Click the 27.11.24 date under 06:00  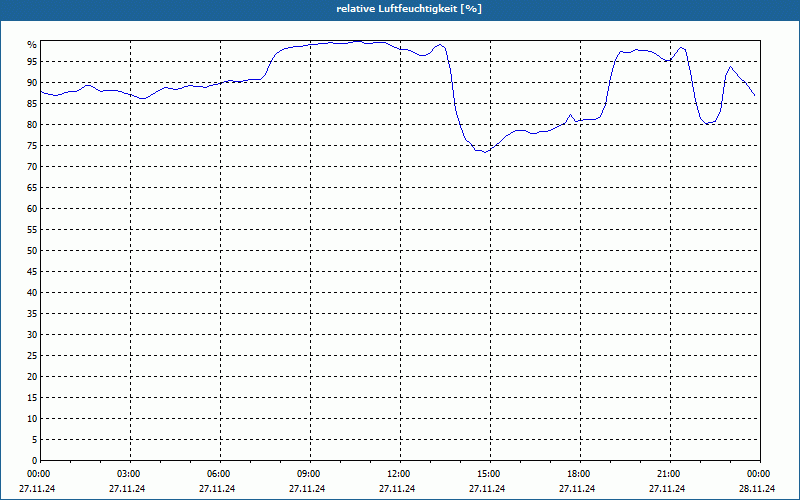217,489
